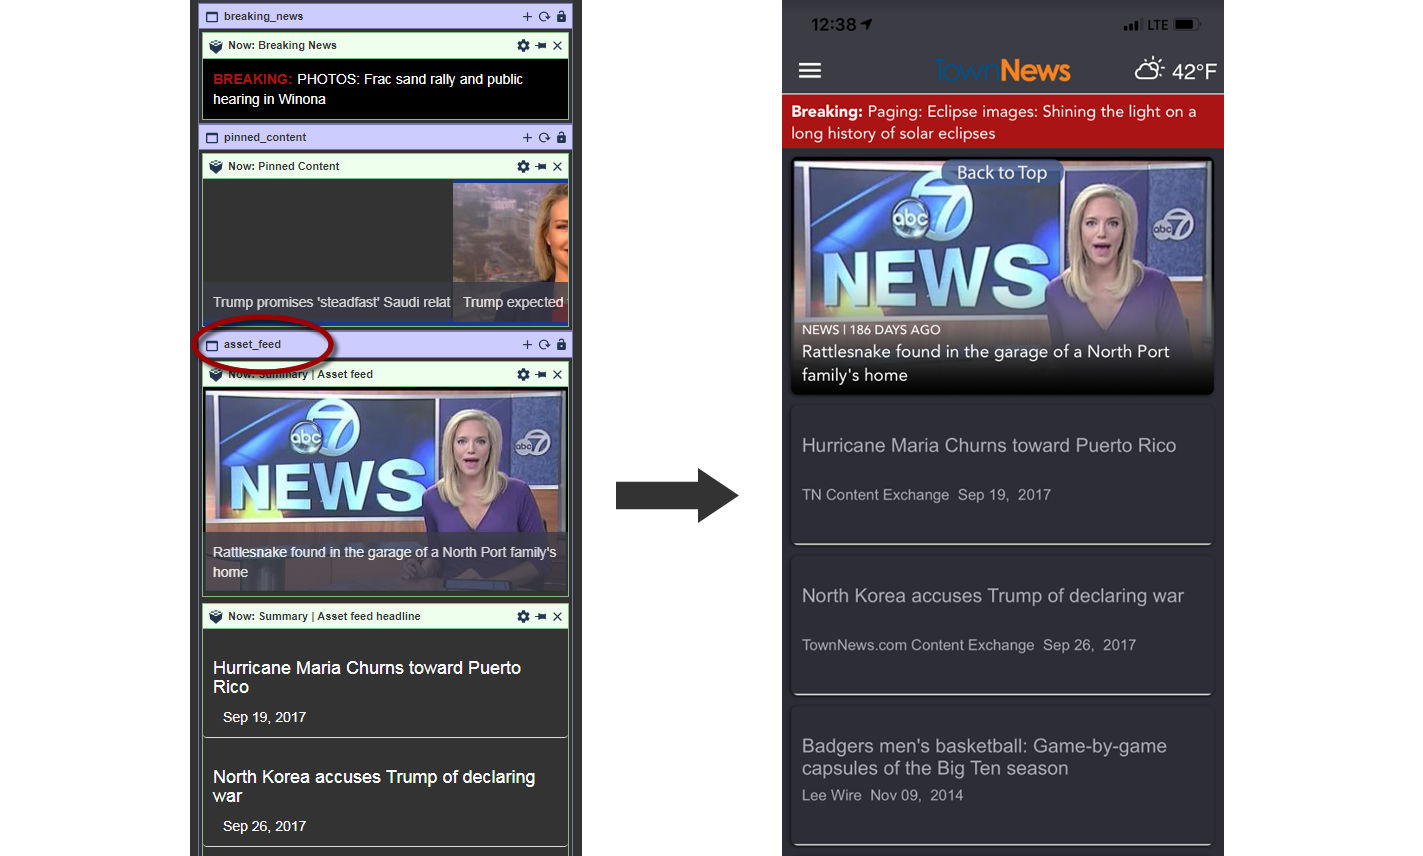Image resolution: width=1423 pixels, height=856 pixels.
Task: Remove the Now: Pinned Content block
Action: pos(558,166)
